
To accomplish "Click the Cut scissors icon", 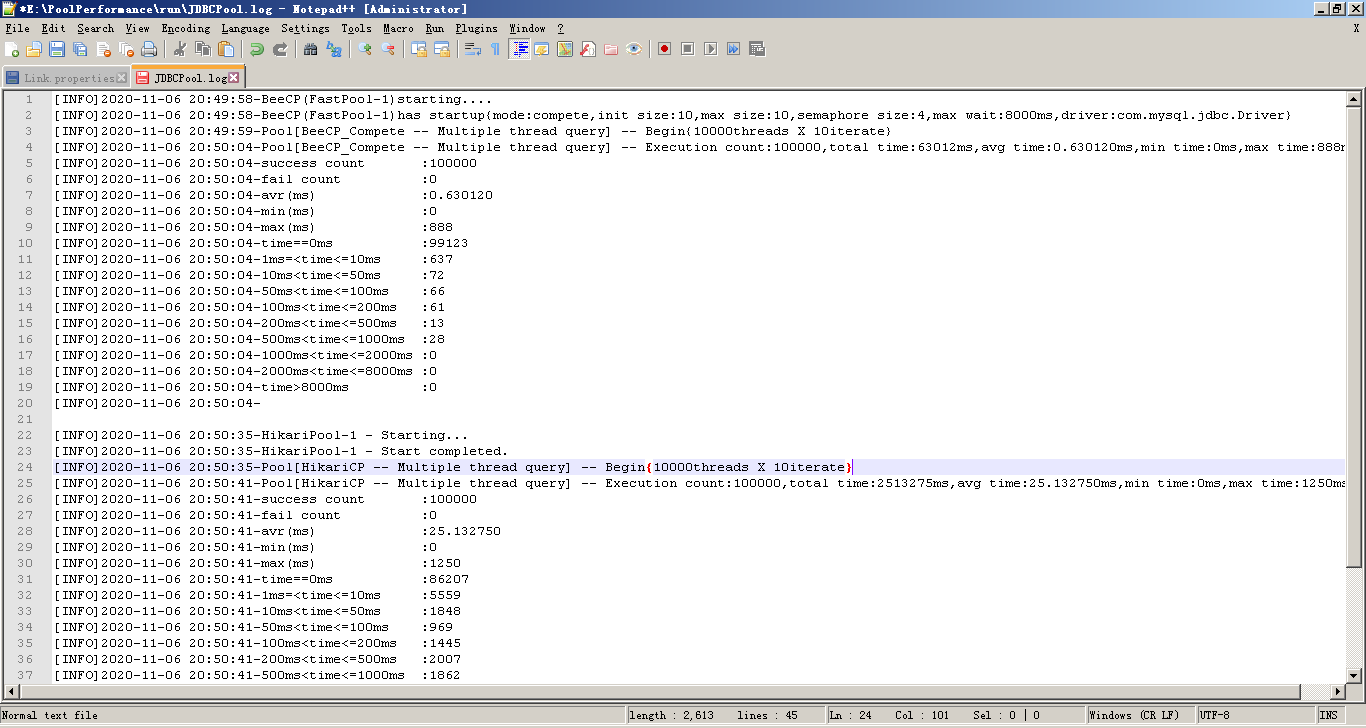I will (180, 49).
